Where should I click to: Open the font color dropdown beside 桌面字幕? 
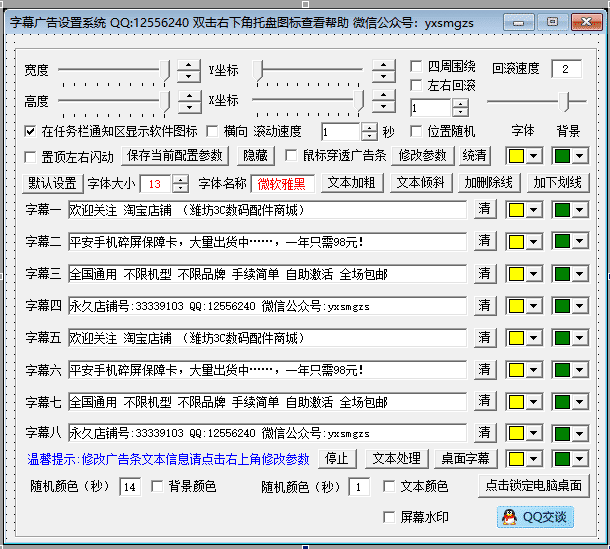tap(534, 459)
